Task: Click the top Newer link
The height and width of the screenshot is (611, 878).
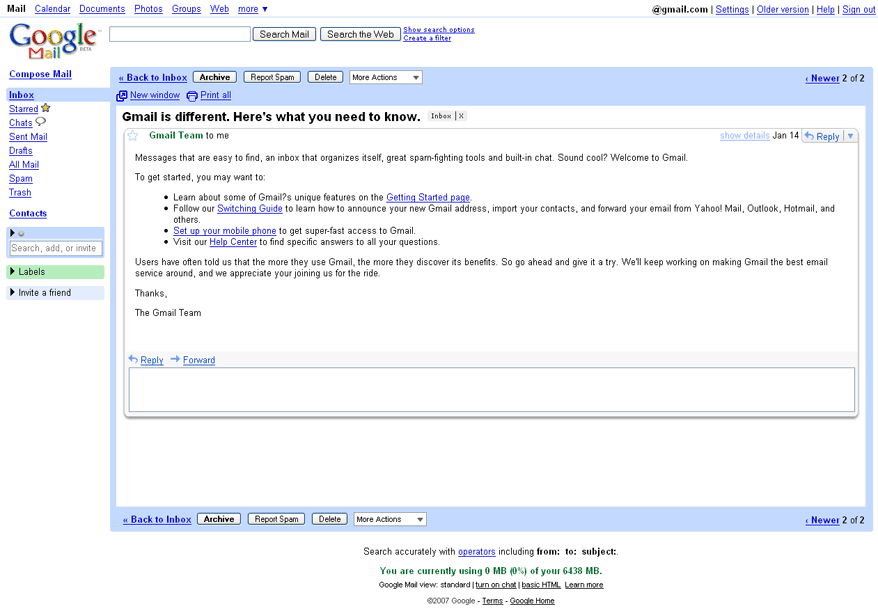Action: tap(823, 78)
